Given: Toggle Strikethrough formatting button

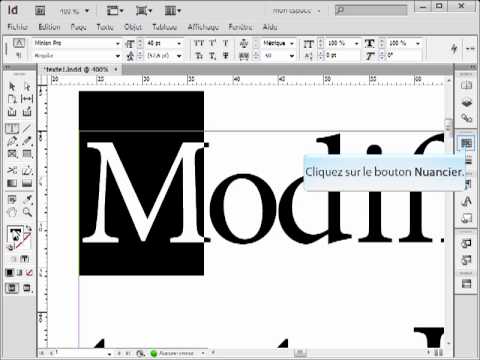Looking at the screenshot, I should pyautogui.click(x=226, y=56).
